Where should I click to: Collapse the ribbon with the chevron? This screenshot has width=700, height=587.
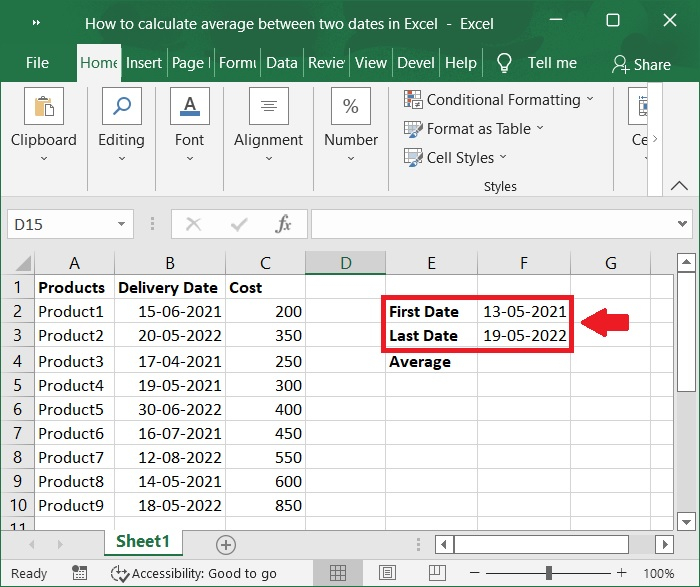coord(679,186)
